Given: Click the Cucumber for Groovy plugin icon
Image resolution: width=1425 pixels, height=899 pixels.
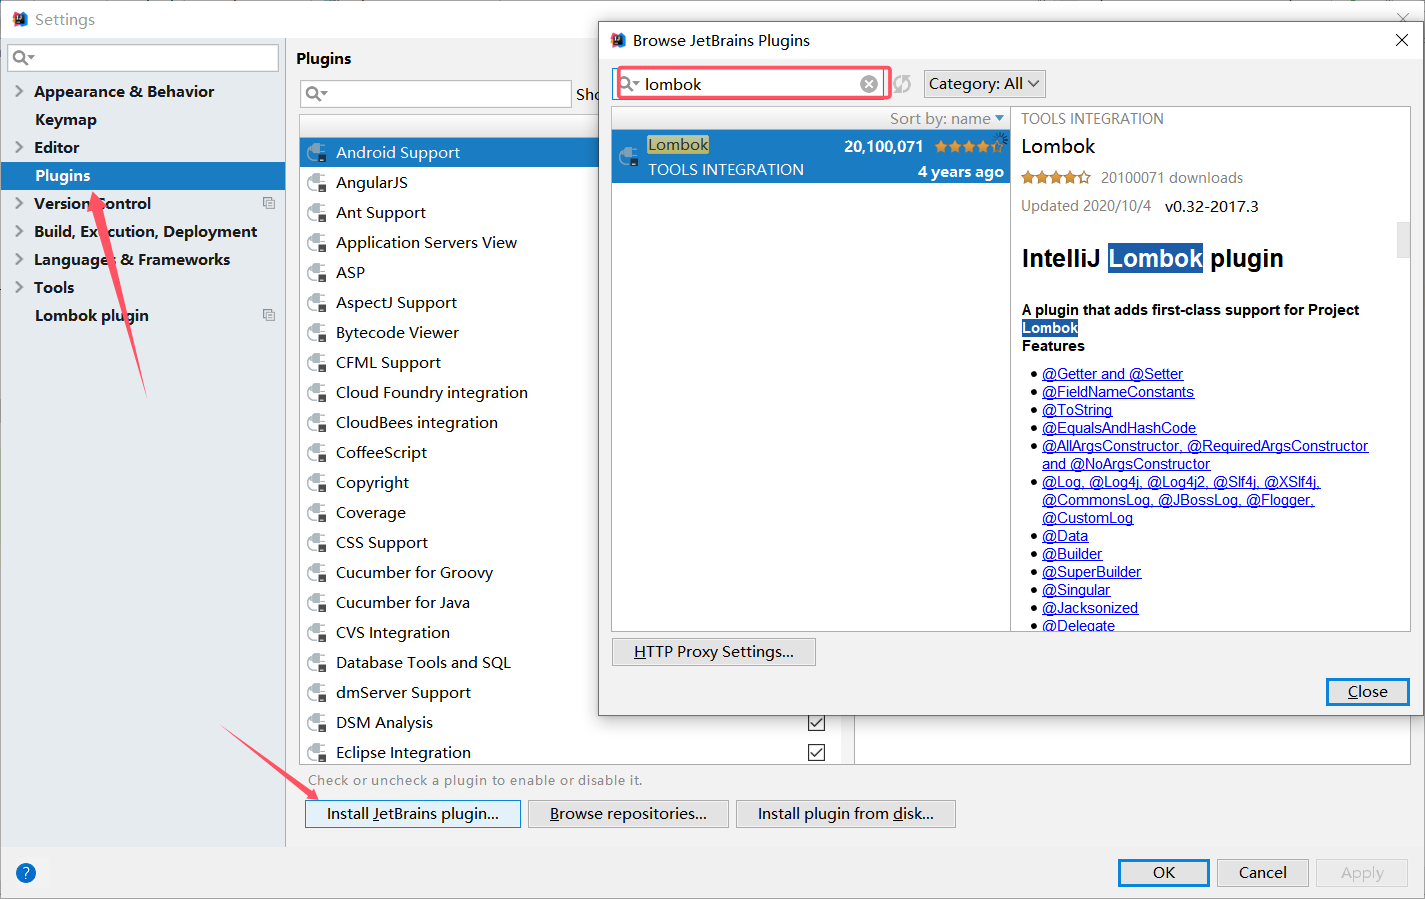Looking at the screenshot, I should click(x=317, y=573).
